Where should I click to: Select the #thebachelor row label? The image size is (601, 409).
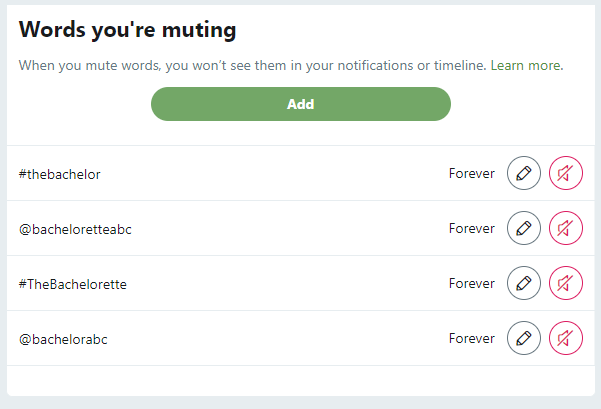(x=59, y=174)
